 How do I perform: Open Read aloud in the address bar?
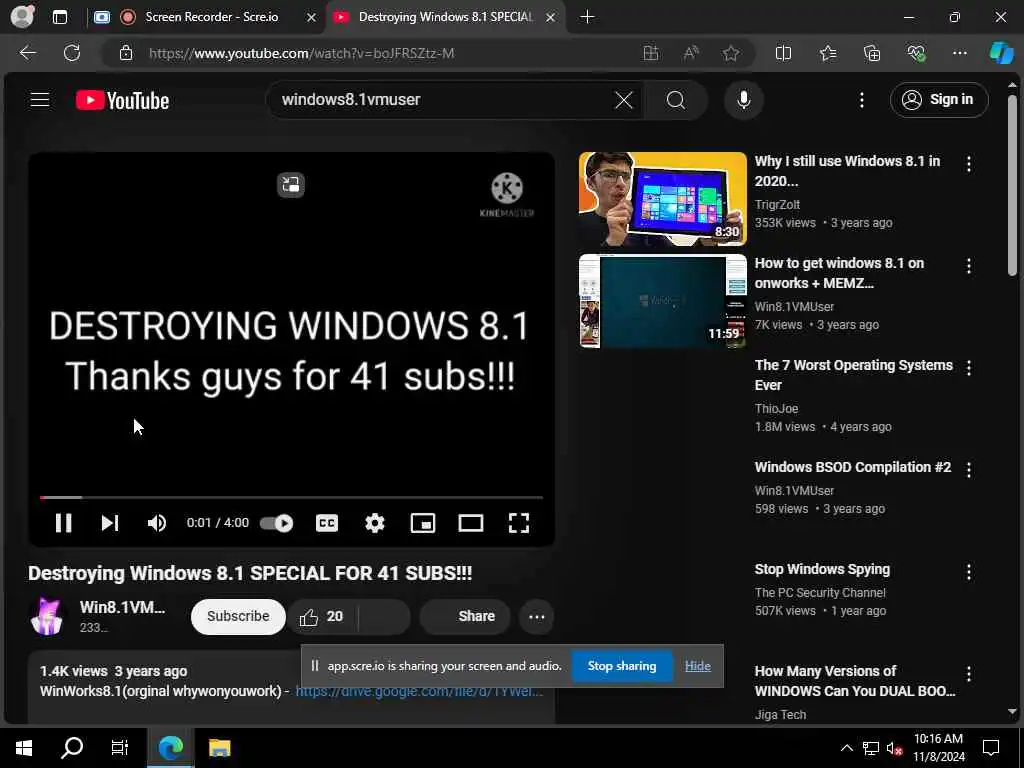pyautogui.click(x=690, y=53)
